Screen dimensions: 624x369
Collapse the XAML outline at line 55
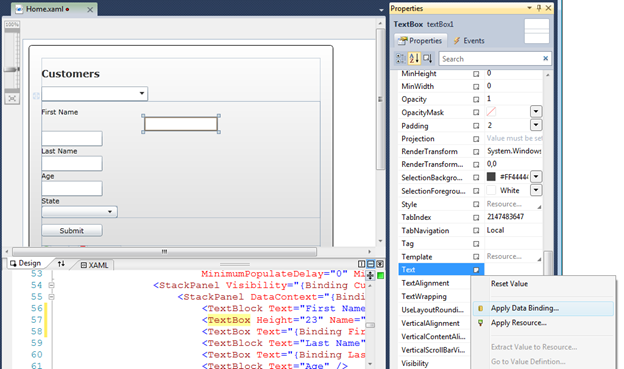51,297
